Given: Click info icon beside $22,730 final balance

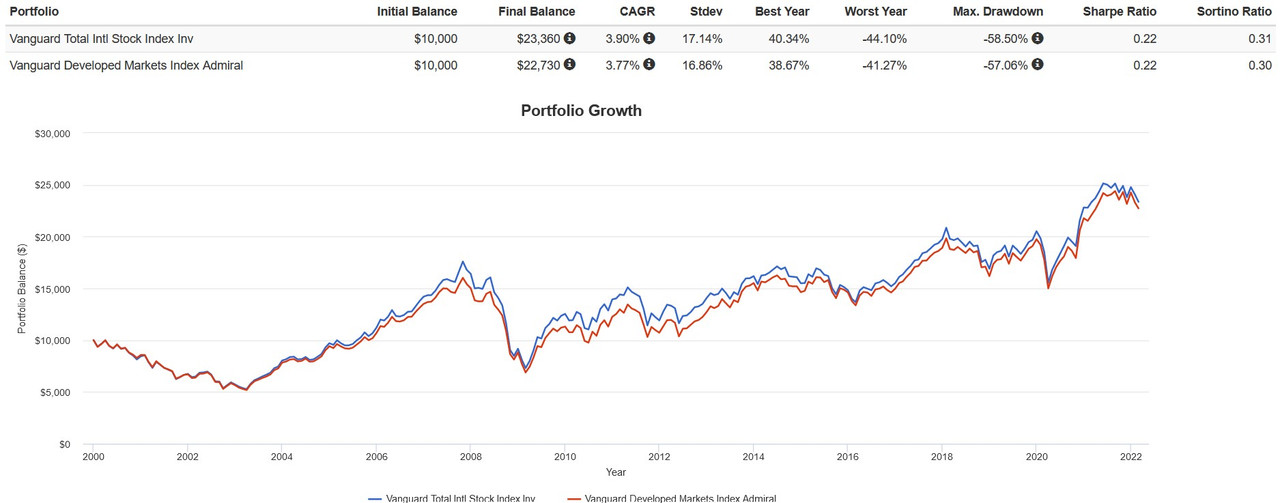Looking at the screenshot, I should pos(570,65).
